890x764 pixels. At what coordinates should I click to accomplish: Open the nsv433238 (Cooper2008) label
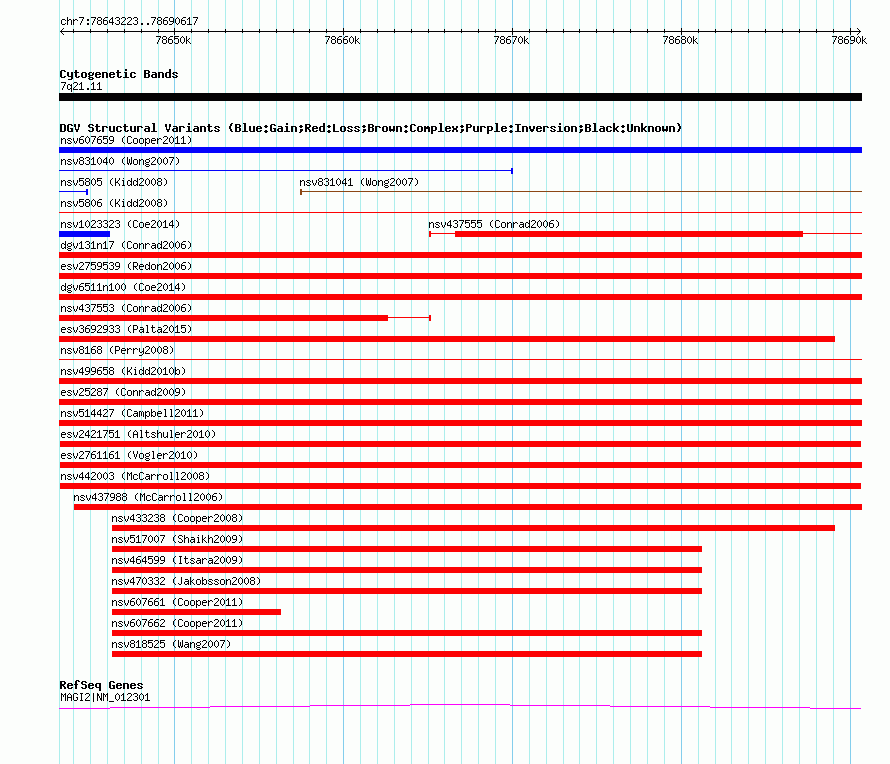tap(177, 518)
